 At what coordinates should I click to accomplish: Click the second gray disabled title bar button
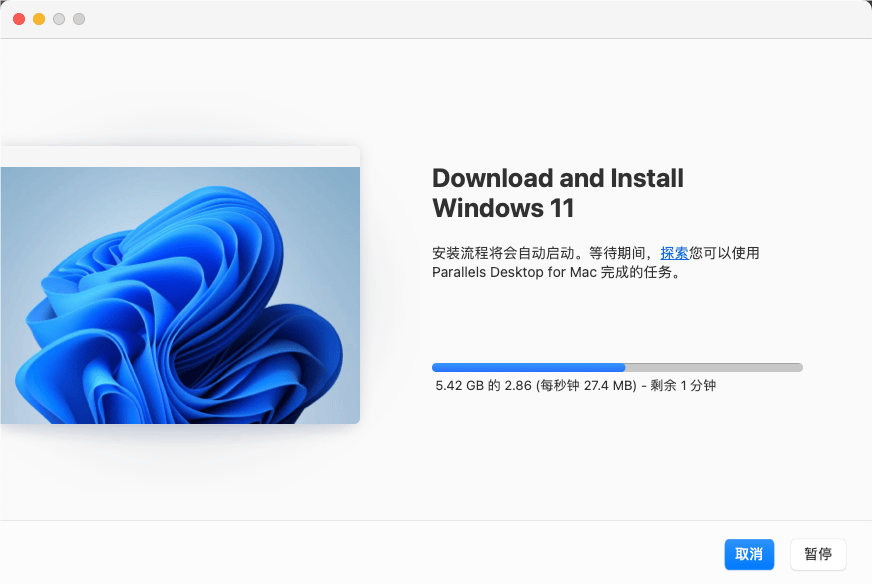click(x=79, y=19)
